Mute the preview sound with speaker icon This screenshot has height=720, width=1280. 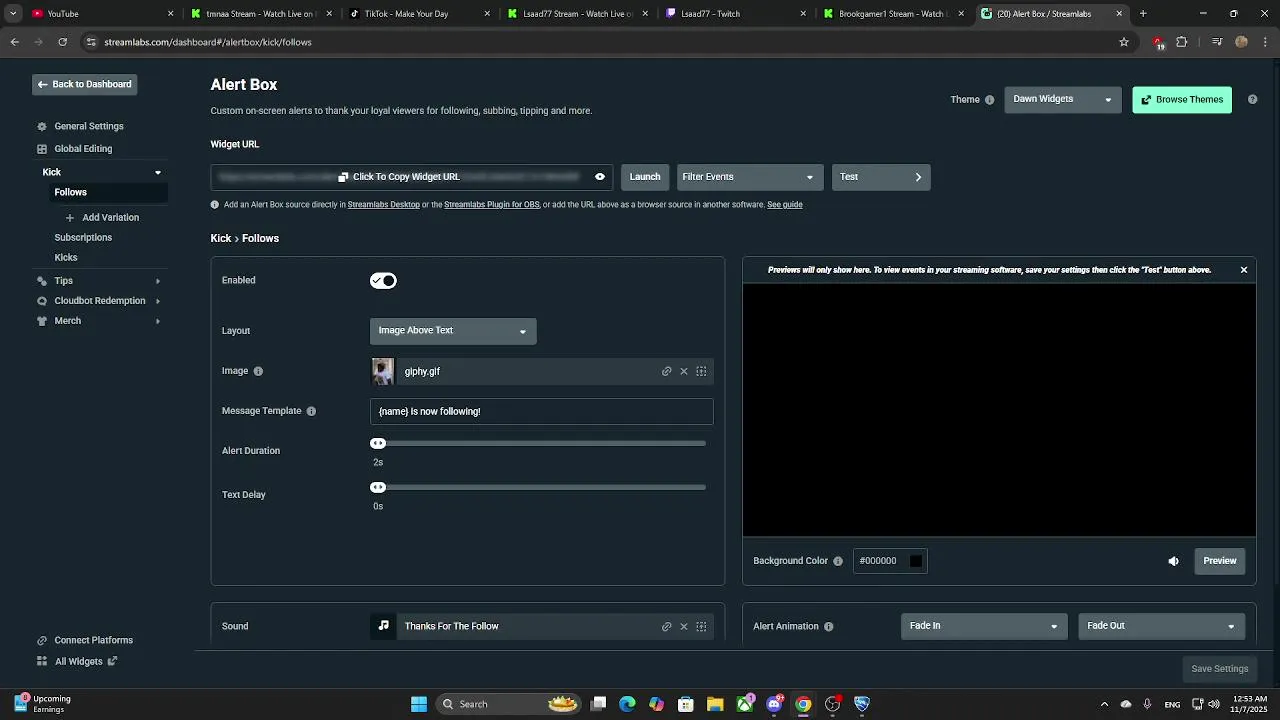[x=1174, y=561]
